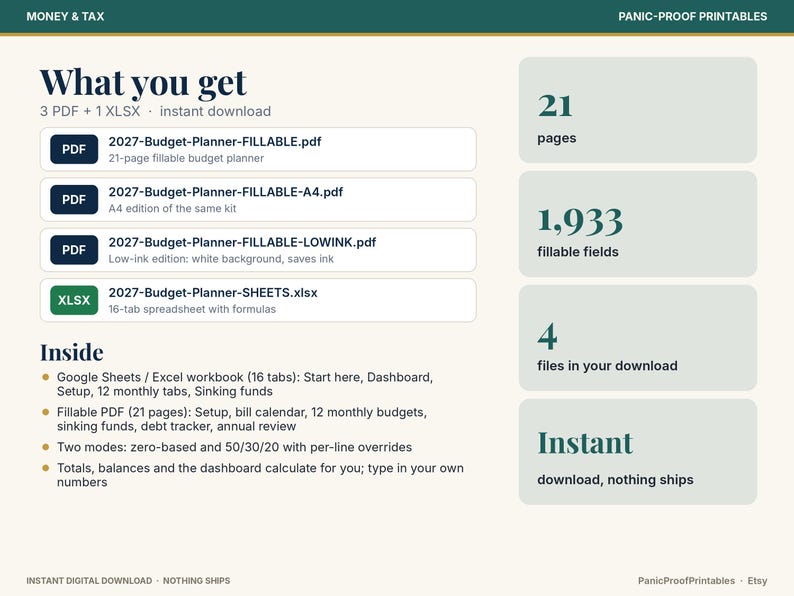Click the 'Two modes: zero-based and 50/30/20' bullet
Image resolution: width=794 pixels, height=596 pixels.
point(234,447)
